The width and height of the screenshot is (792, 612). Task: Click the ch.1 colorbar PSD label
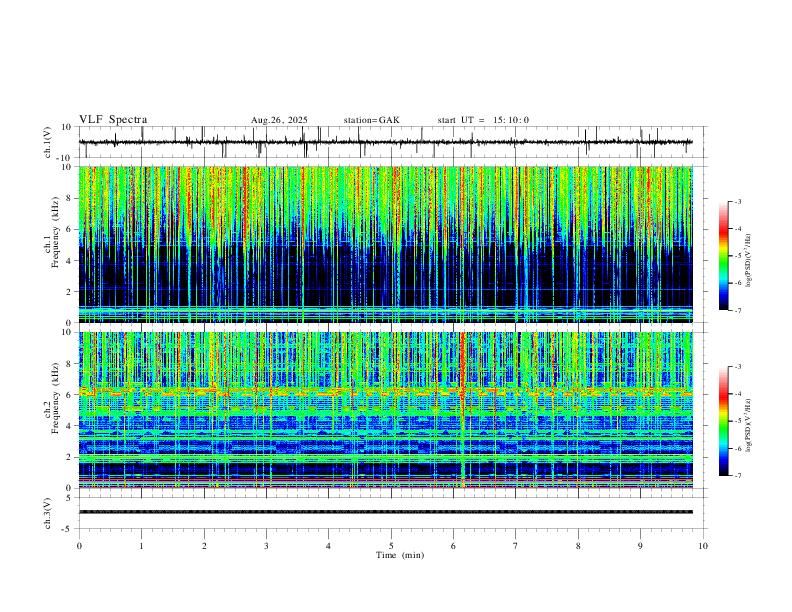(x=748, y=261)
